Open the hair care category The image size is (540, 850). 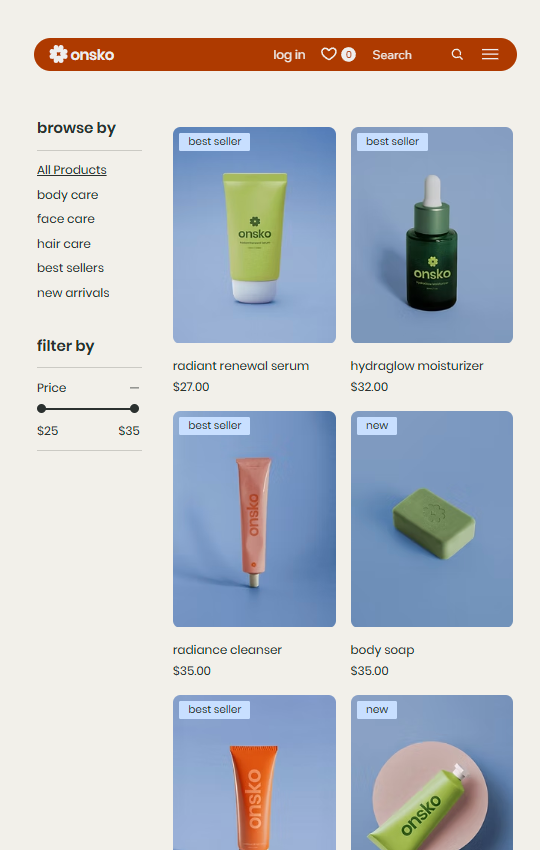click(x=64, y=244)
